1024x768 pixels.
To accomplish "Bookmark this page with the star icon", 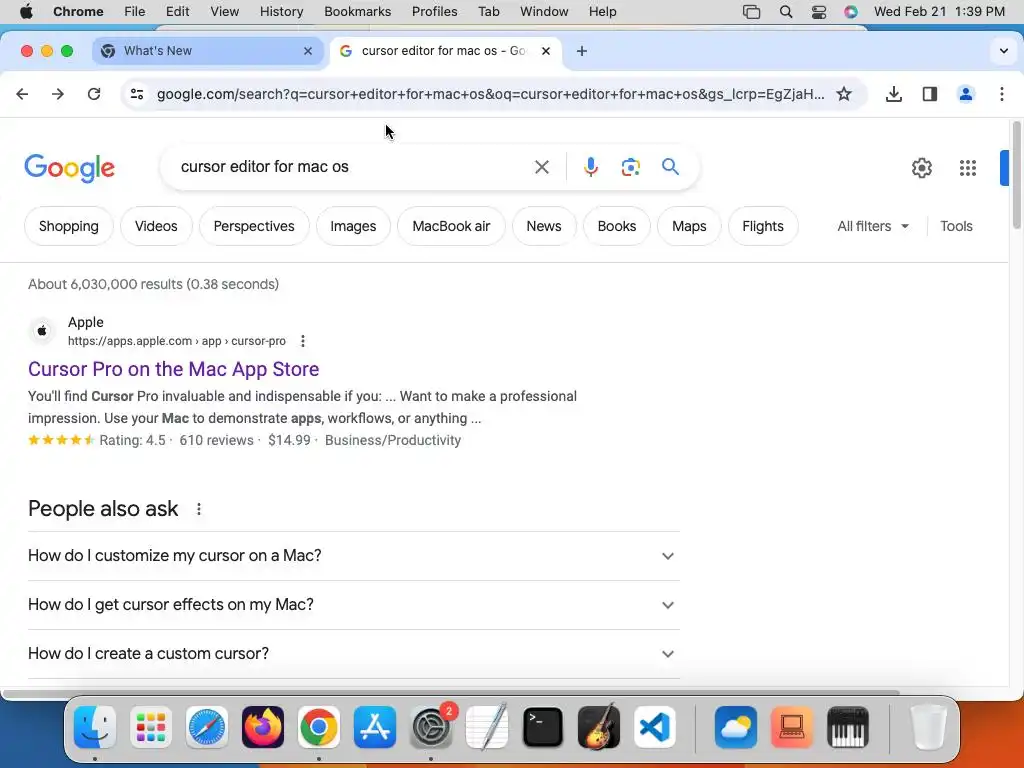I will click(844, 94).
